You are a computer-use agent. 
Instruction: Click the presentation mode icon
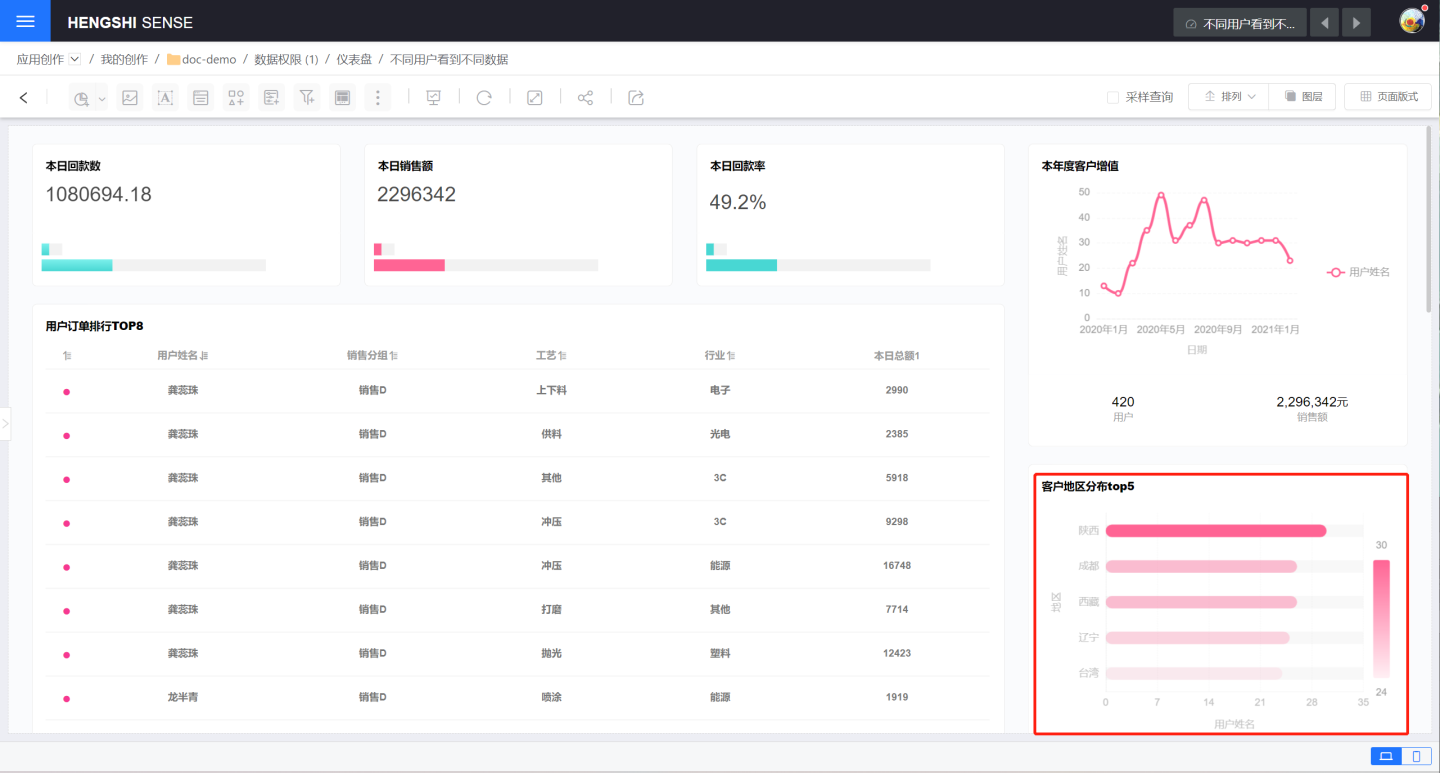433,97
